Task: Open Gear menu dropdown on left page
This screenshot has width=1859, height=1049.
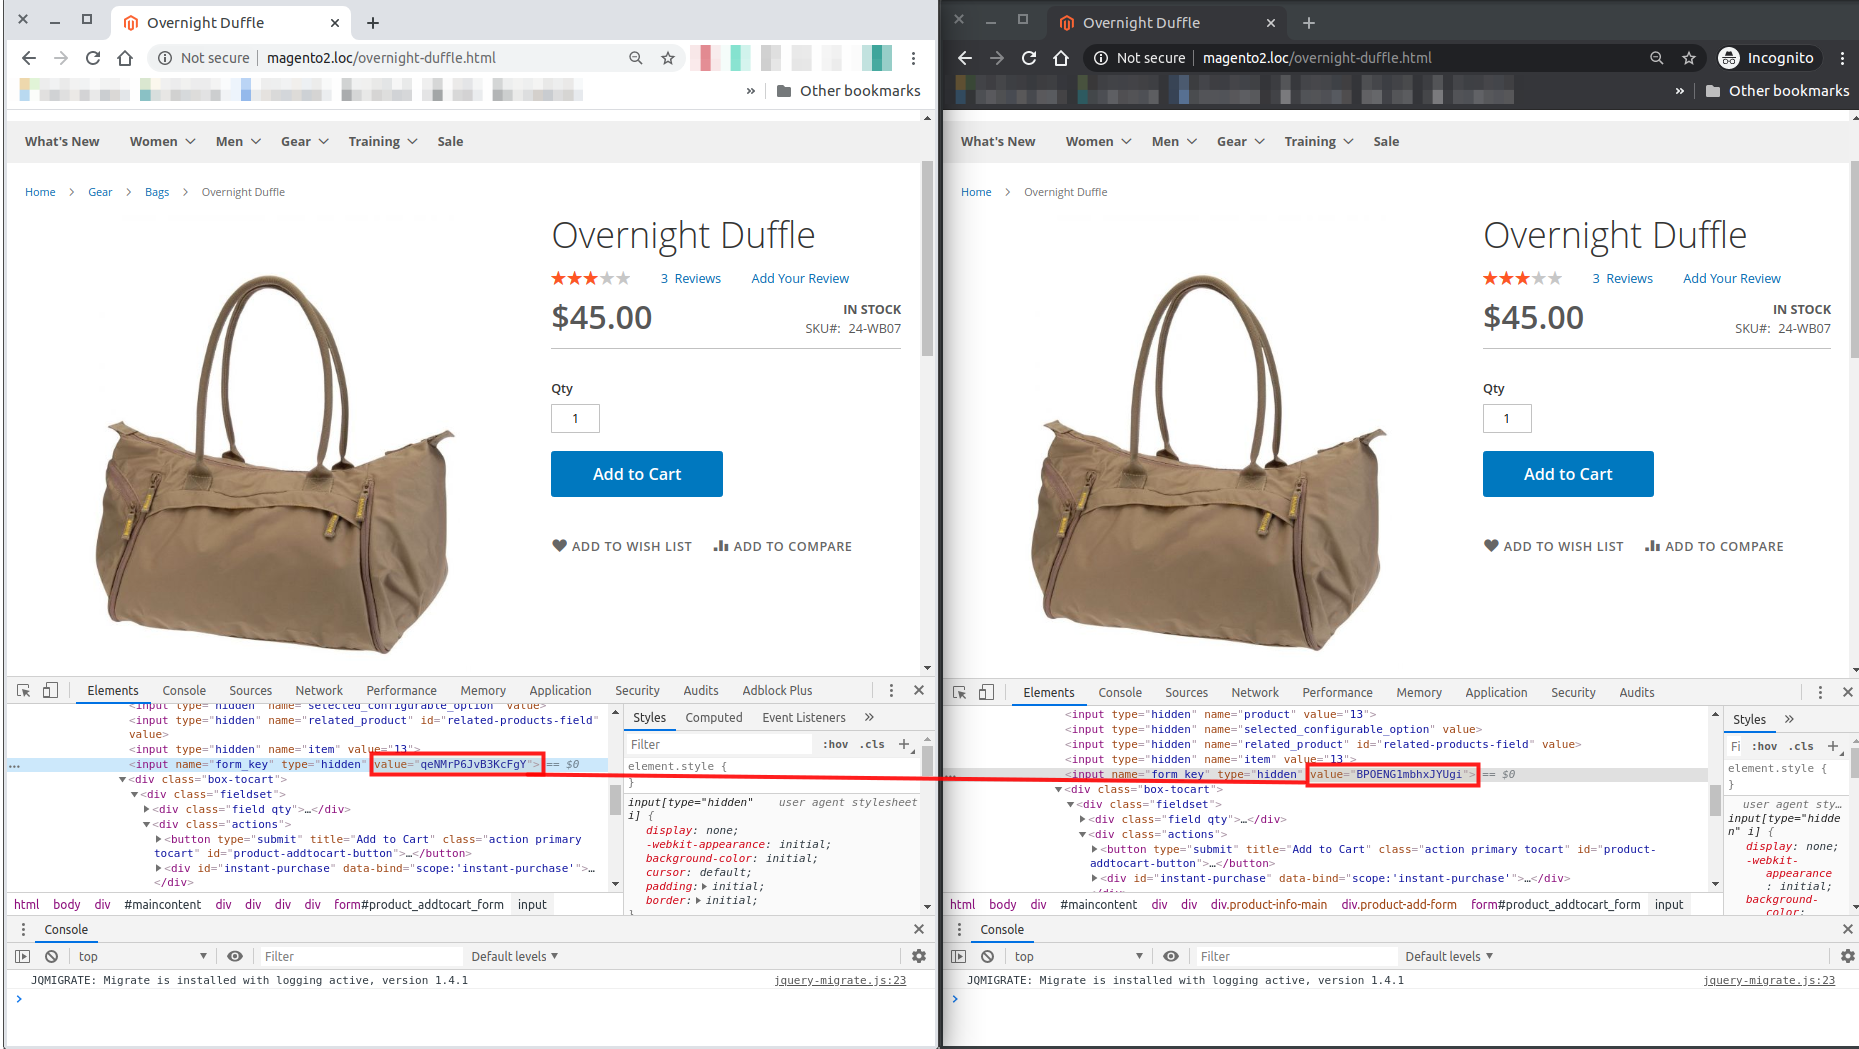Action: point(305,141)
